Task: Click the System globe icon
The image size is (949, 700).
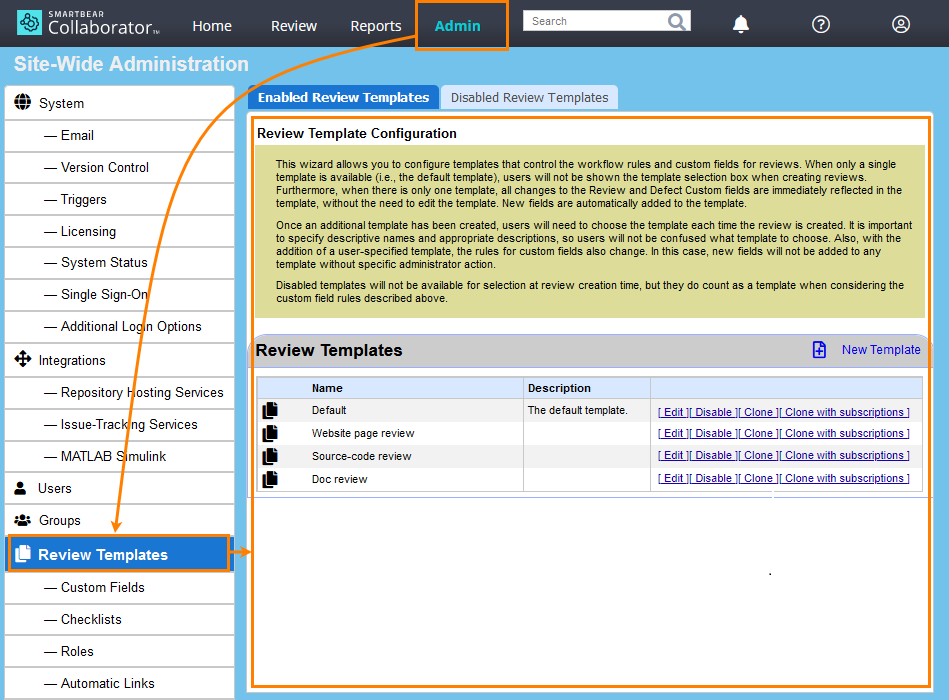Action: (23, 102)
